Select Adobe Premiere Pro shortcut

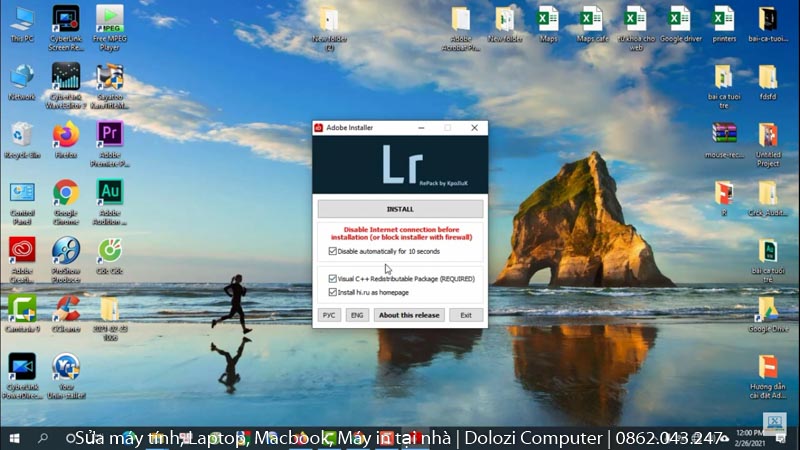110,144
